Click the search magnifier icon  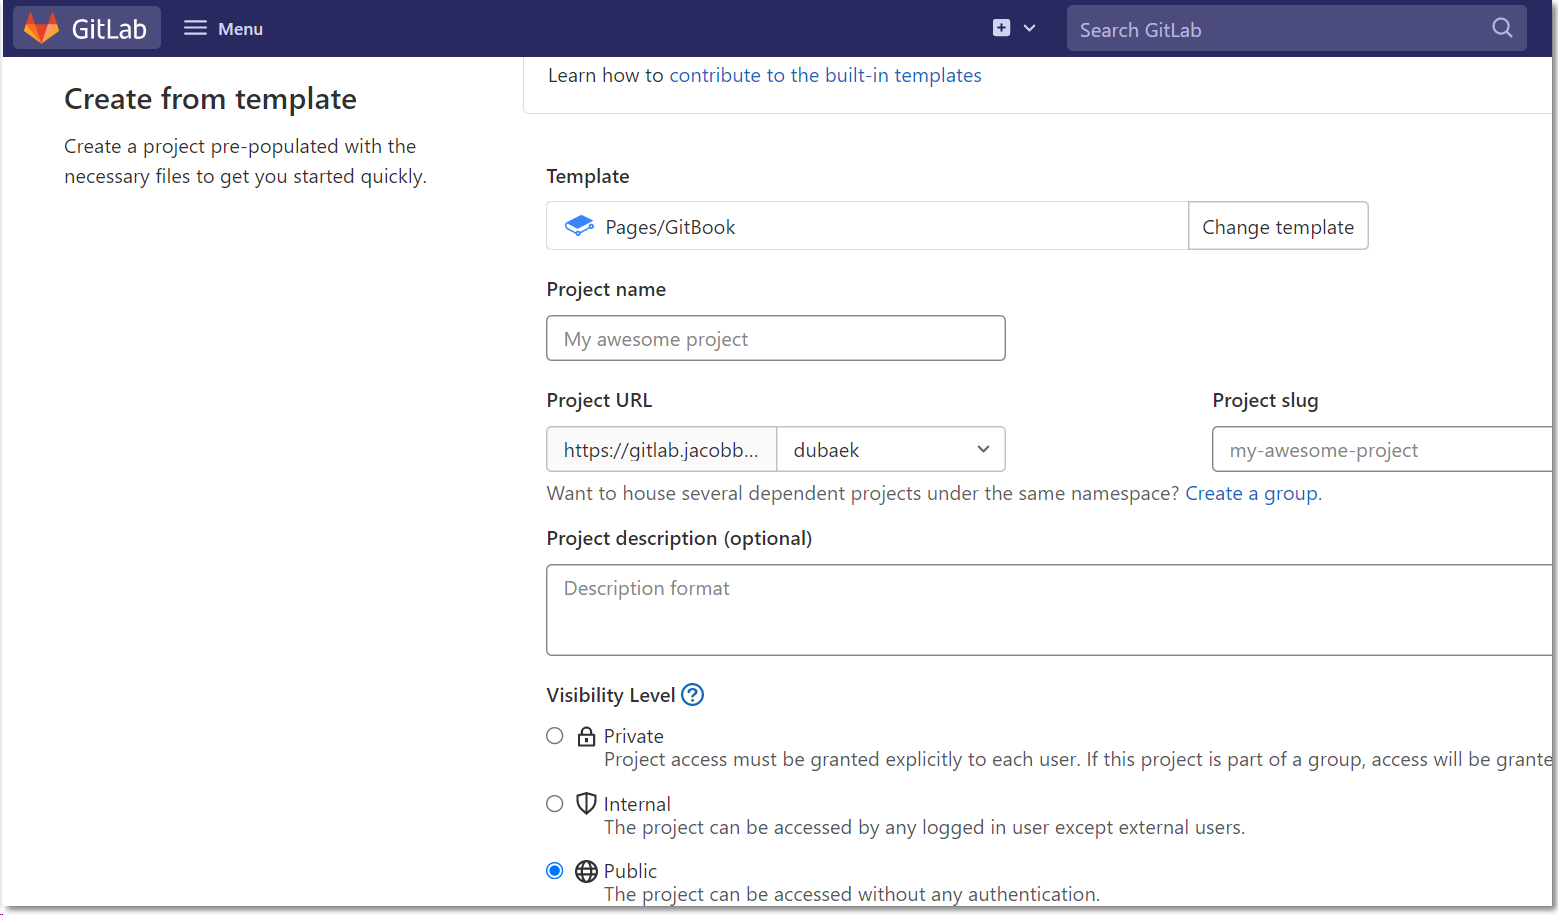[x=1502, y=28]
